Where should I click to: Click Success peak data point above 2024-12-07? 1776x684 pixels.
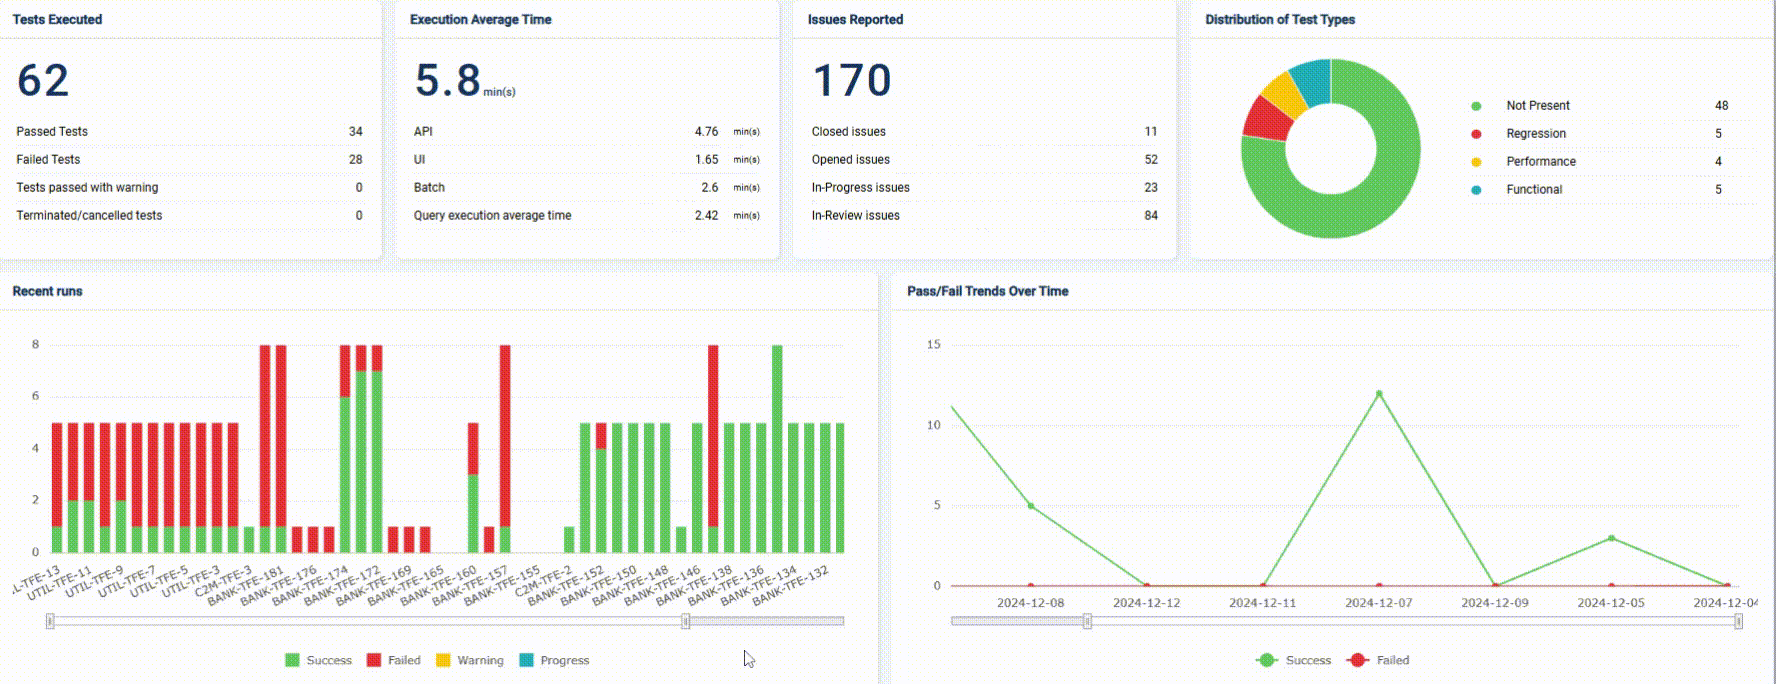tap(1379, 393)
